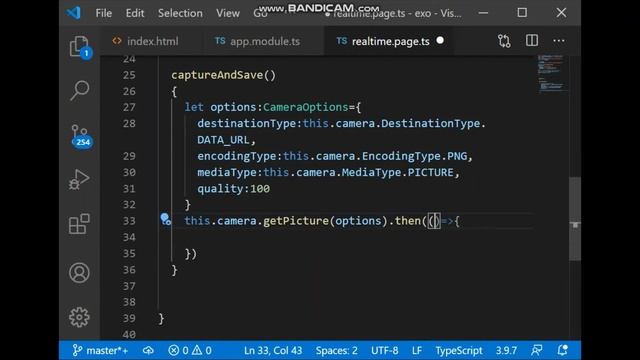Viewport: 640px width, 360px height.
Task: Click quality:100 on line 31
Action: pyautogui.click(x=233, y=189)
